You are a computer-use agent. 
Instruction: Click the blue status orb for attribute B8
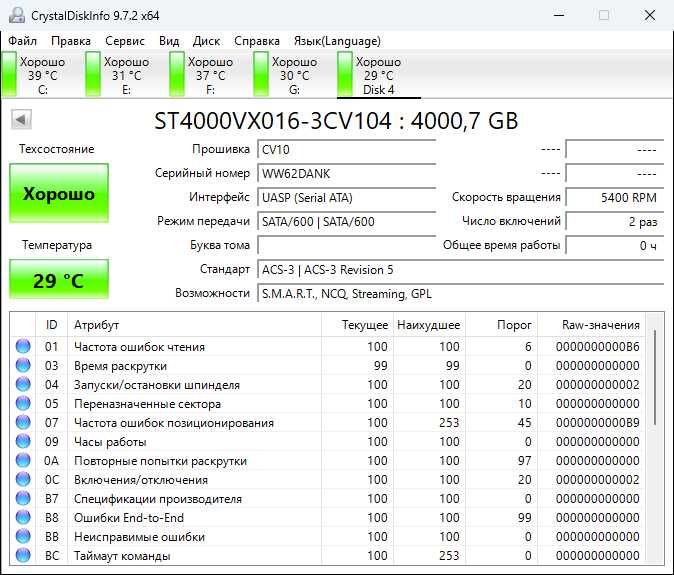tap(23, 517)
